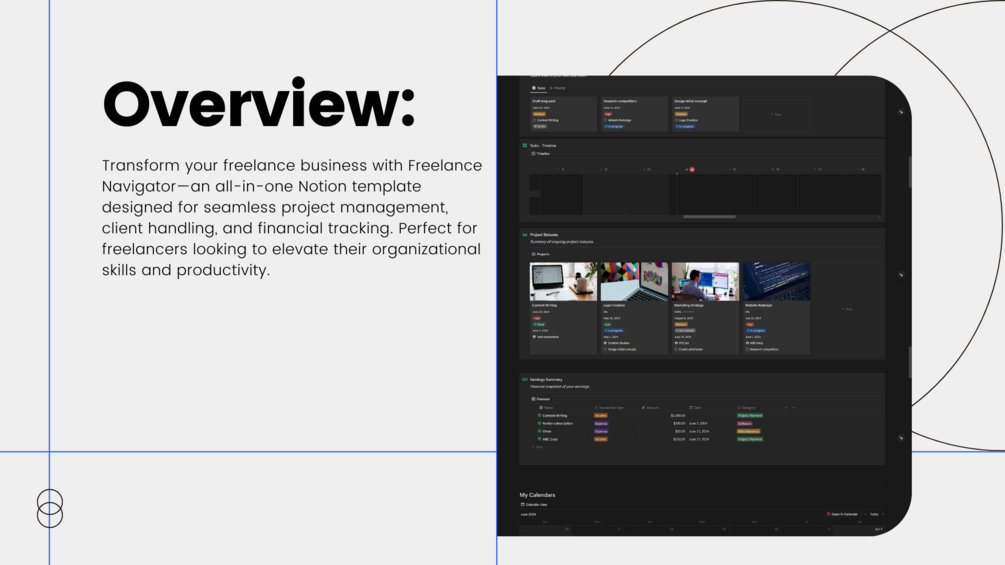
Task: Add a new project in Projects gallery
Action: tap(847, 309)
